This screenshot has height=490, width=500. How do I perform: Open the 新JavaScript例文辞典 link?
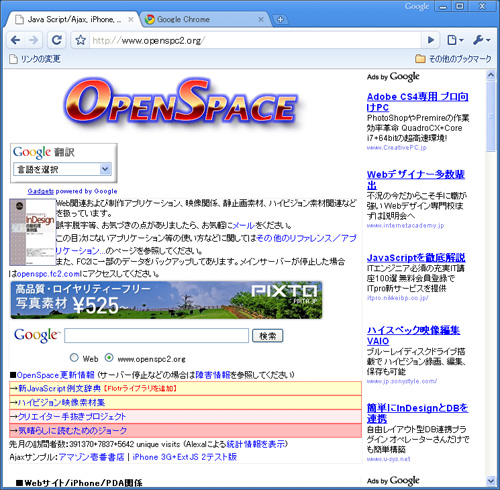(x=59, y=388)
